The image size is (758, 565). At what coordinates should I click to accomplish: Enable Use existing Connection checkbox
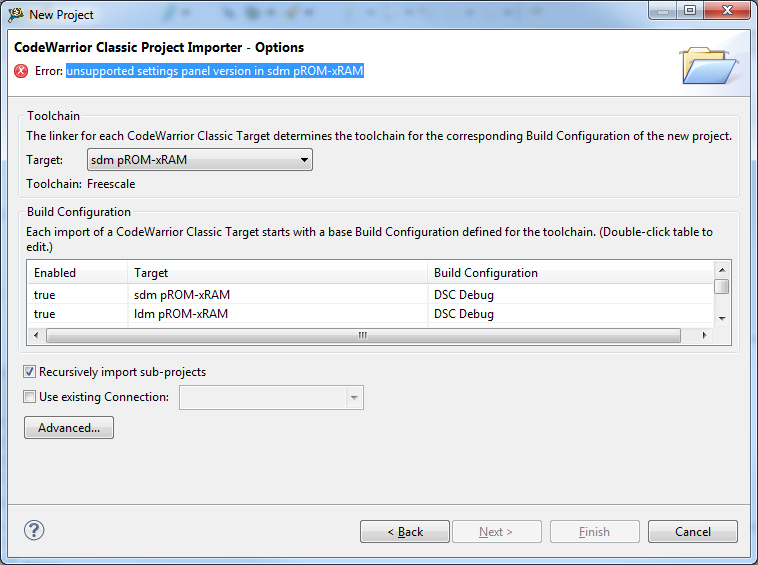coord(30,397)
